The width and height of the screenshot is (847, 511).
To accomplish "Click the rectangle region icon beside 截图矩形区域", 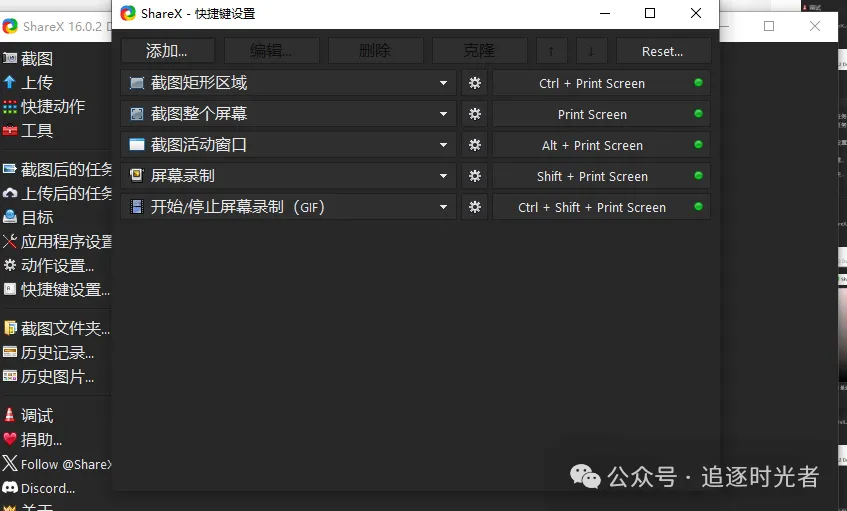I will [137, 83].
